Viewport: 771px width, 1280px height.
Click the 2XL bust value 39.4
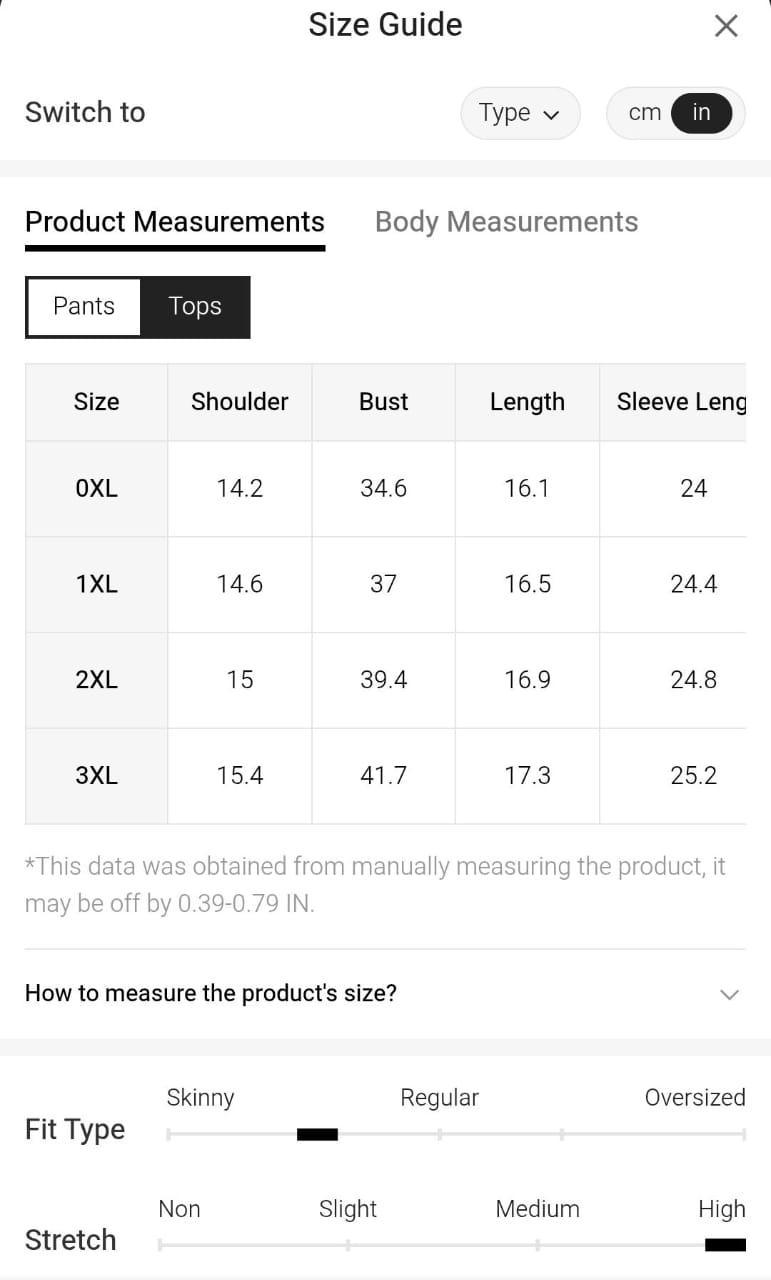pos(383,680)
